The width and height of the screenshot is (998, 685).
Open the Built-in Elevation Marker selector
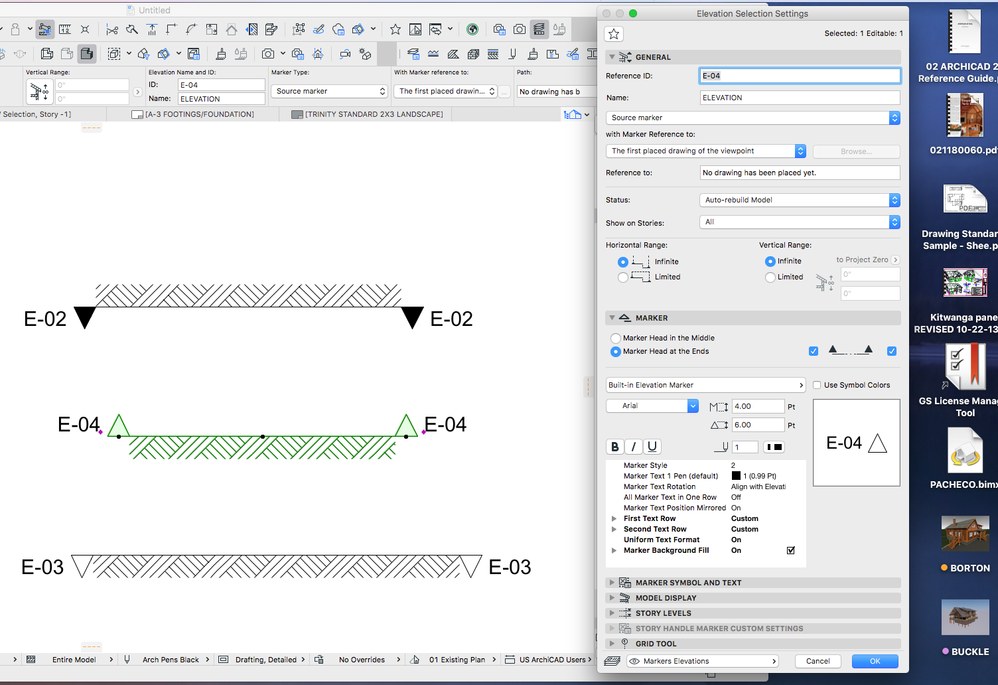click(706, 385)
